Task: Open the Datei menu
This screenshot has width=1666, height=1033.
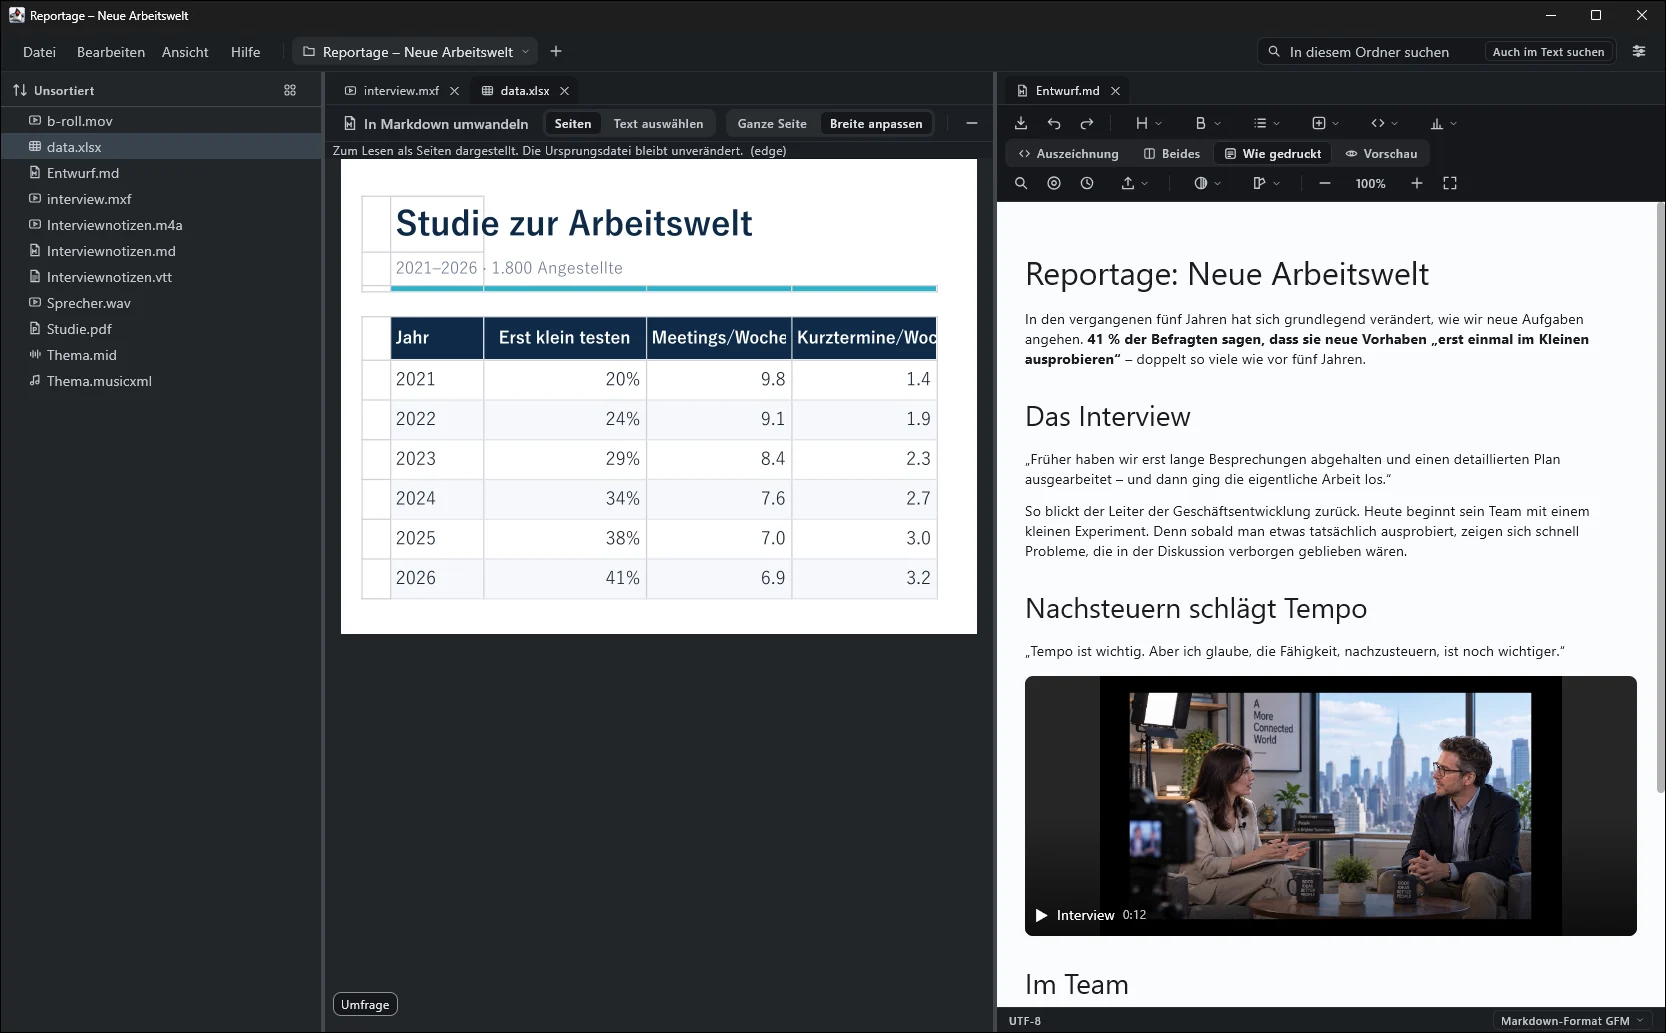Action: (x=39, y=52)
